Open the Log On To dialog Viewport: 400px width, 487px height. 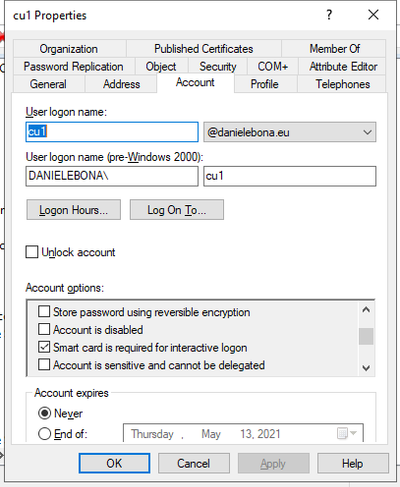177,210
